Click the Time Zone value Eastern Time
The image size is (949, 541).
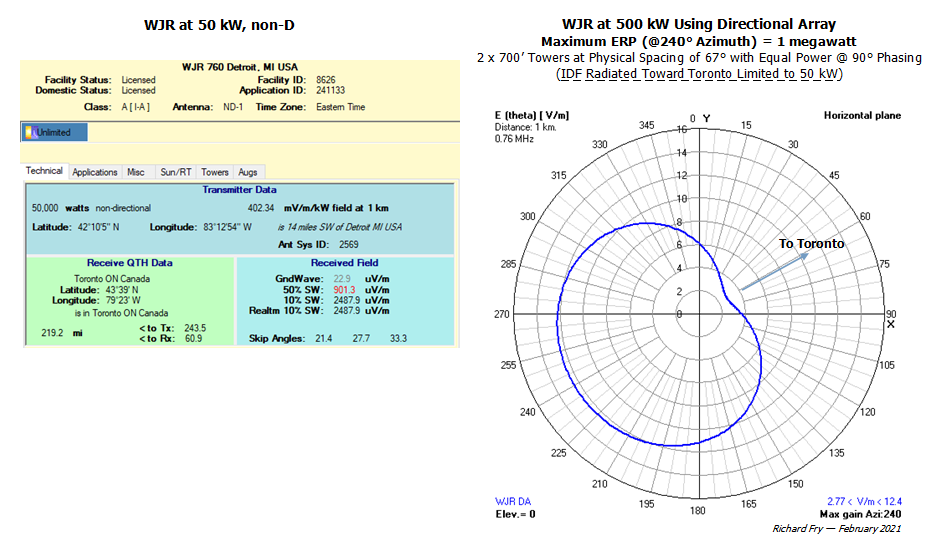[x=340, y=107]
